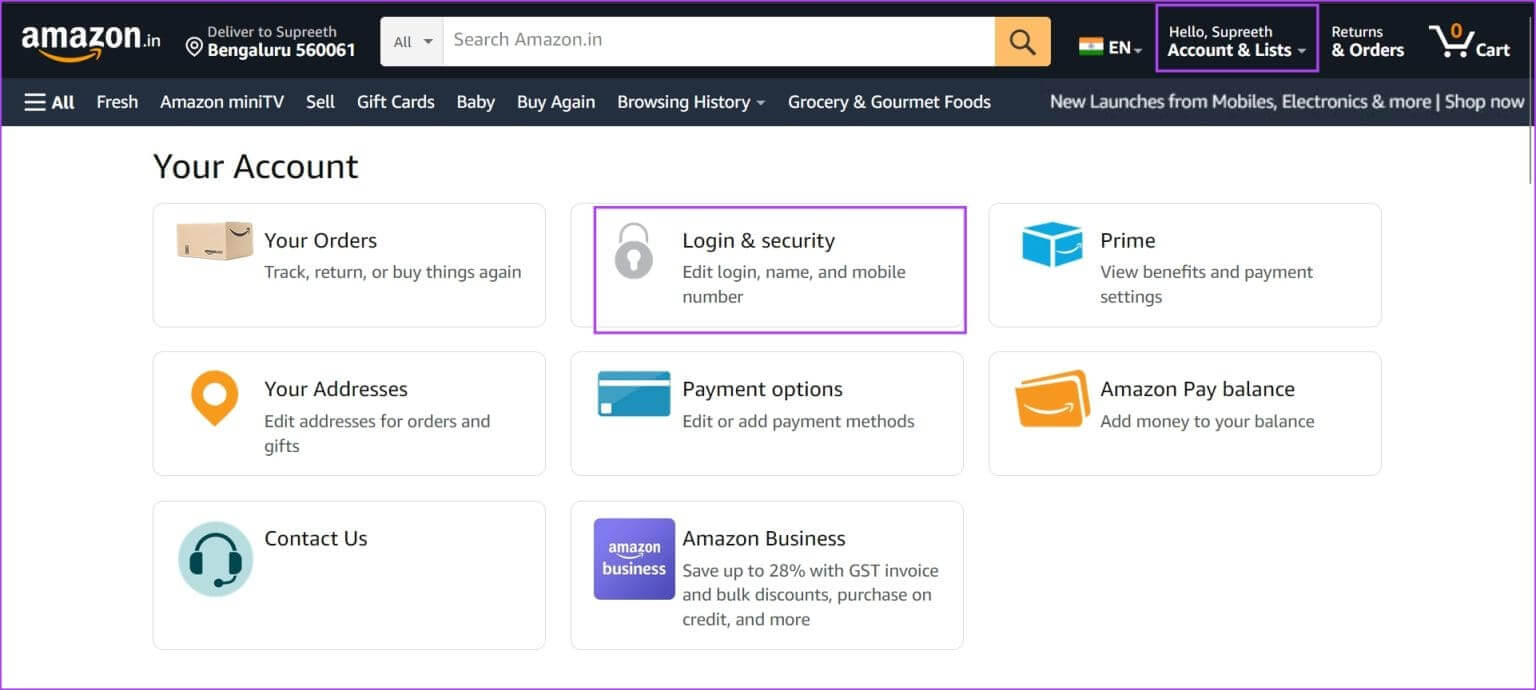
Task: Click the Your Account heading
Action: [x=256, y=166]
